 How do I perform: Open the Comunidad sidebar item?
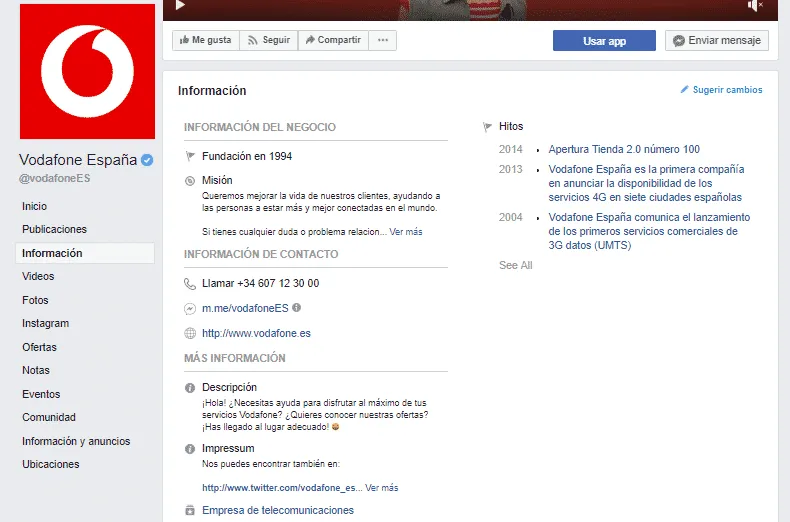coord(49,417)
